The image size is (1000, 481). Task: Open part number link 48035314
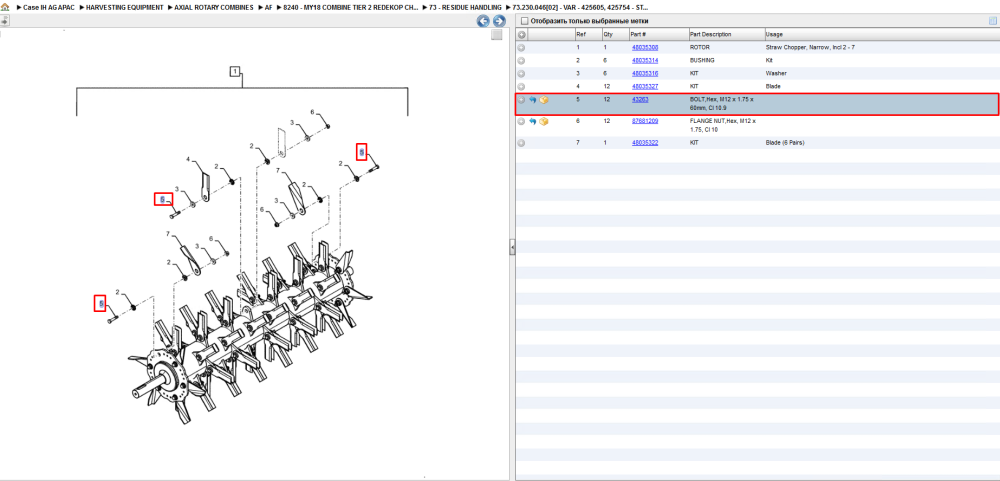pyautogui.click(x=645, y=61)
